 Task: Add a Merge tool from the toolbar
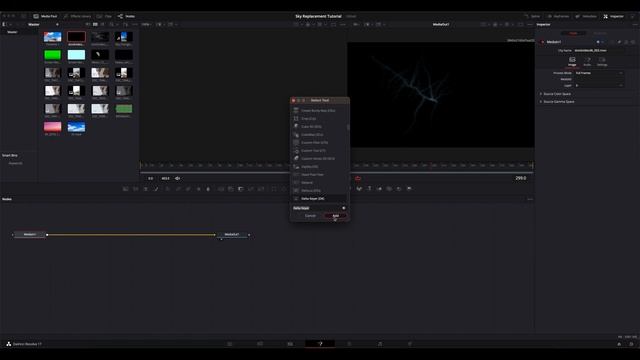point(221,189)
